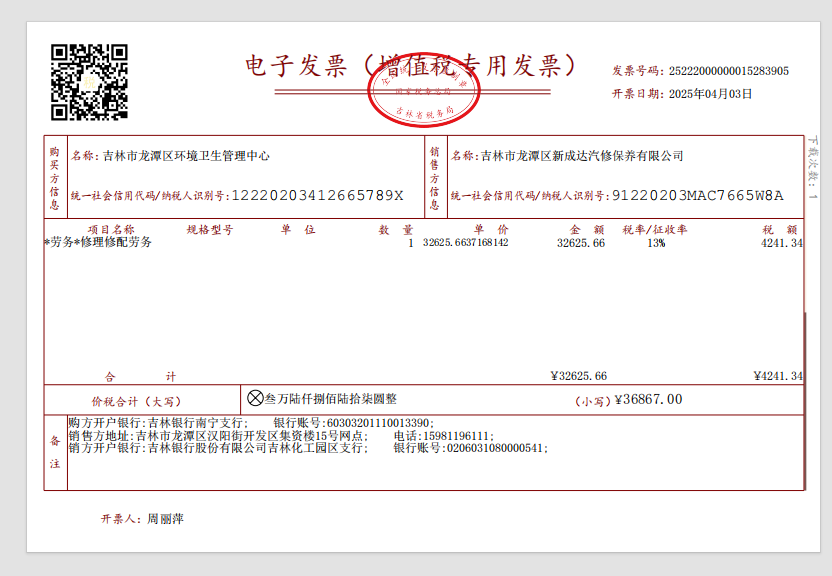Select unit price 32625.6637168142
Image resolution: width=832 pixels, height=576 pixels.
click(465, 243)
